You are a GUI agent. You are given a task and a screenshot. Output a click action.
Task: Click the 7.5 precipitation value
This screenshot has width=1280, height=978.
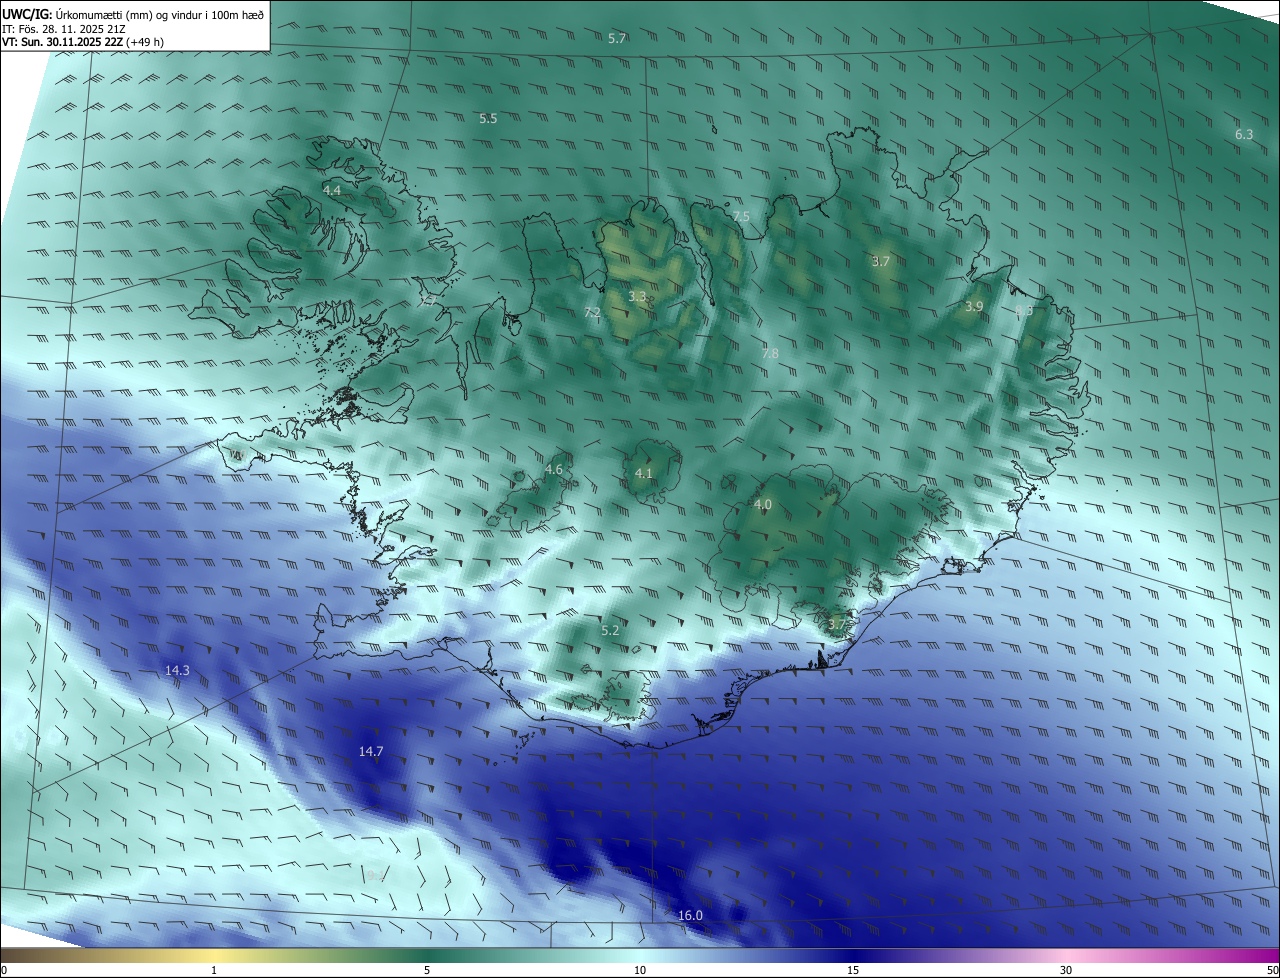click(741, 216)
